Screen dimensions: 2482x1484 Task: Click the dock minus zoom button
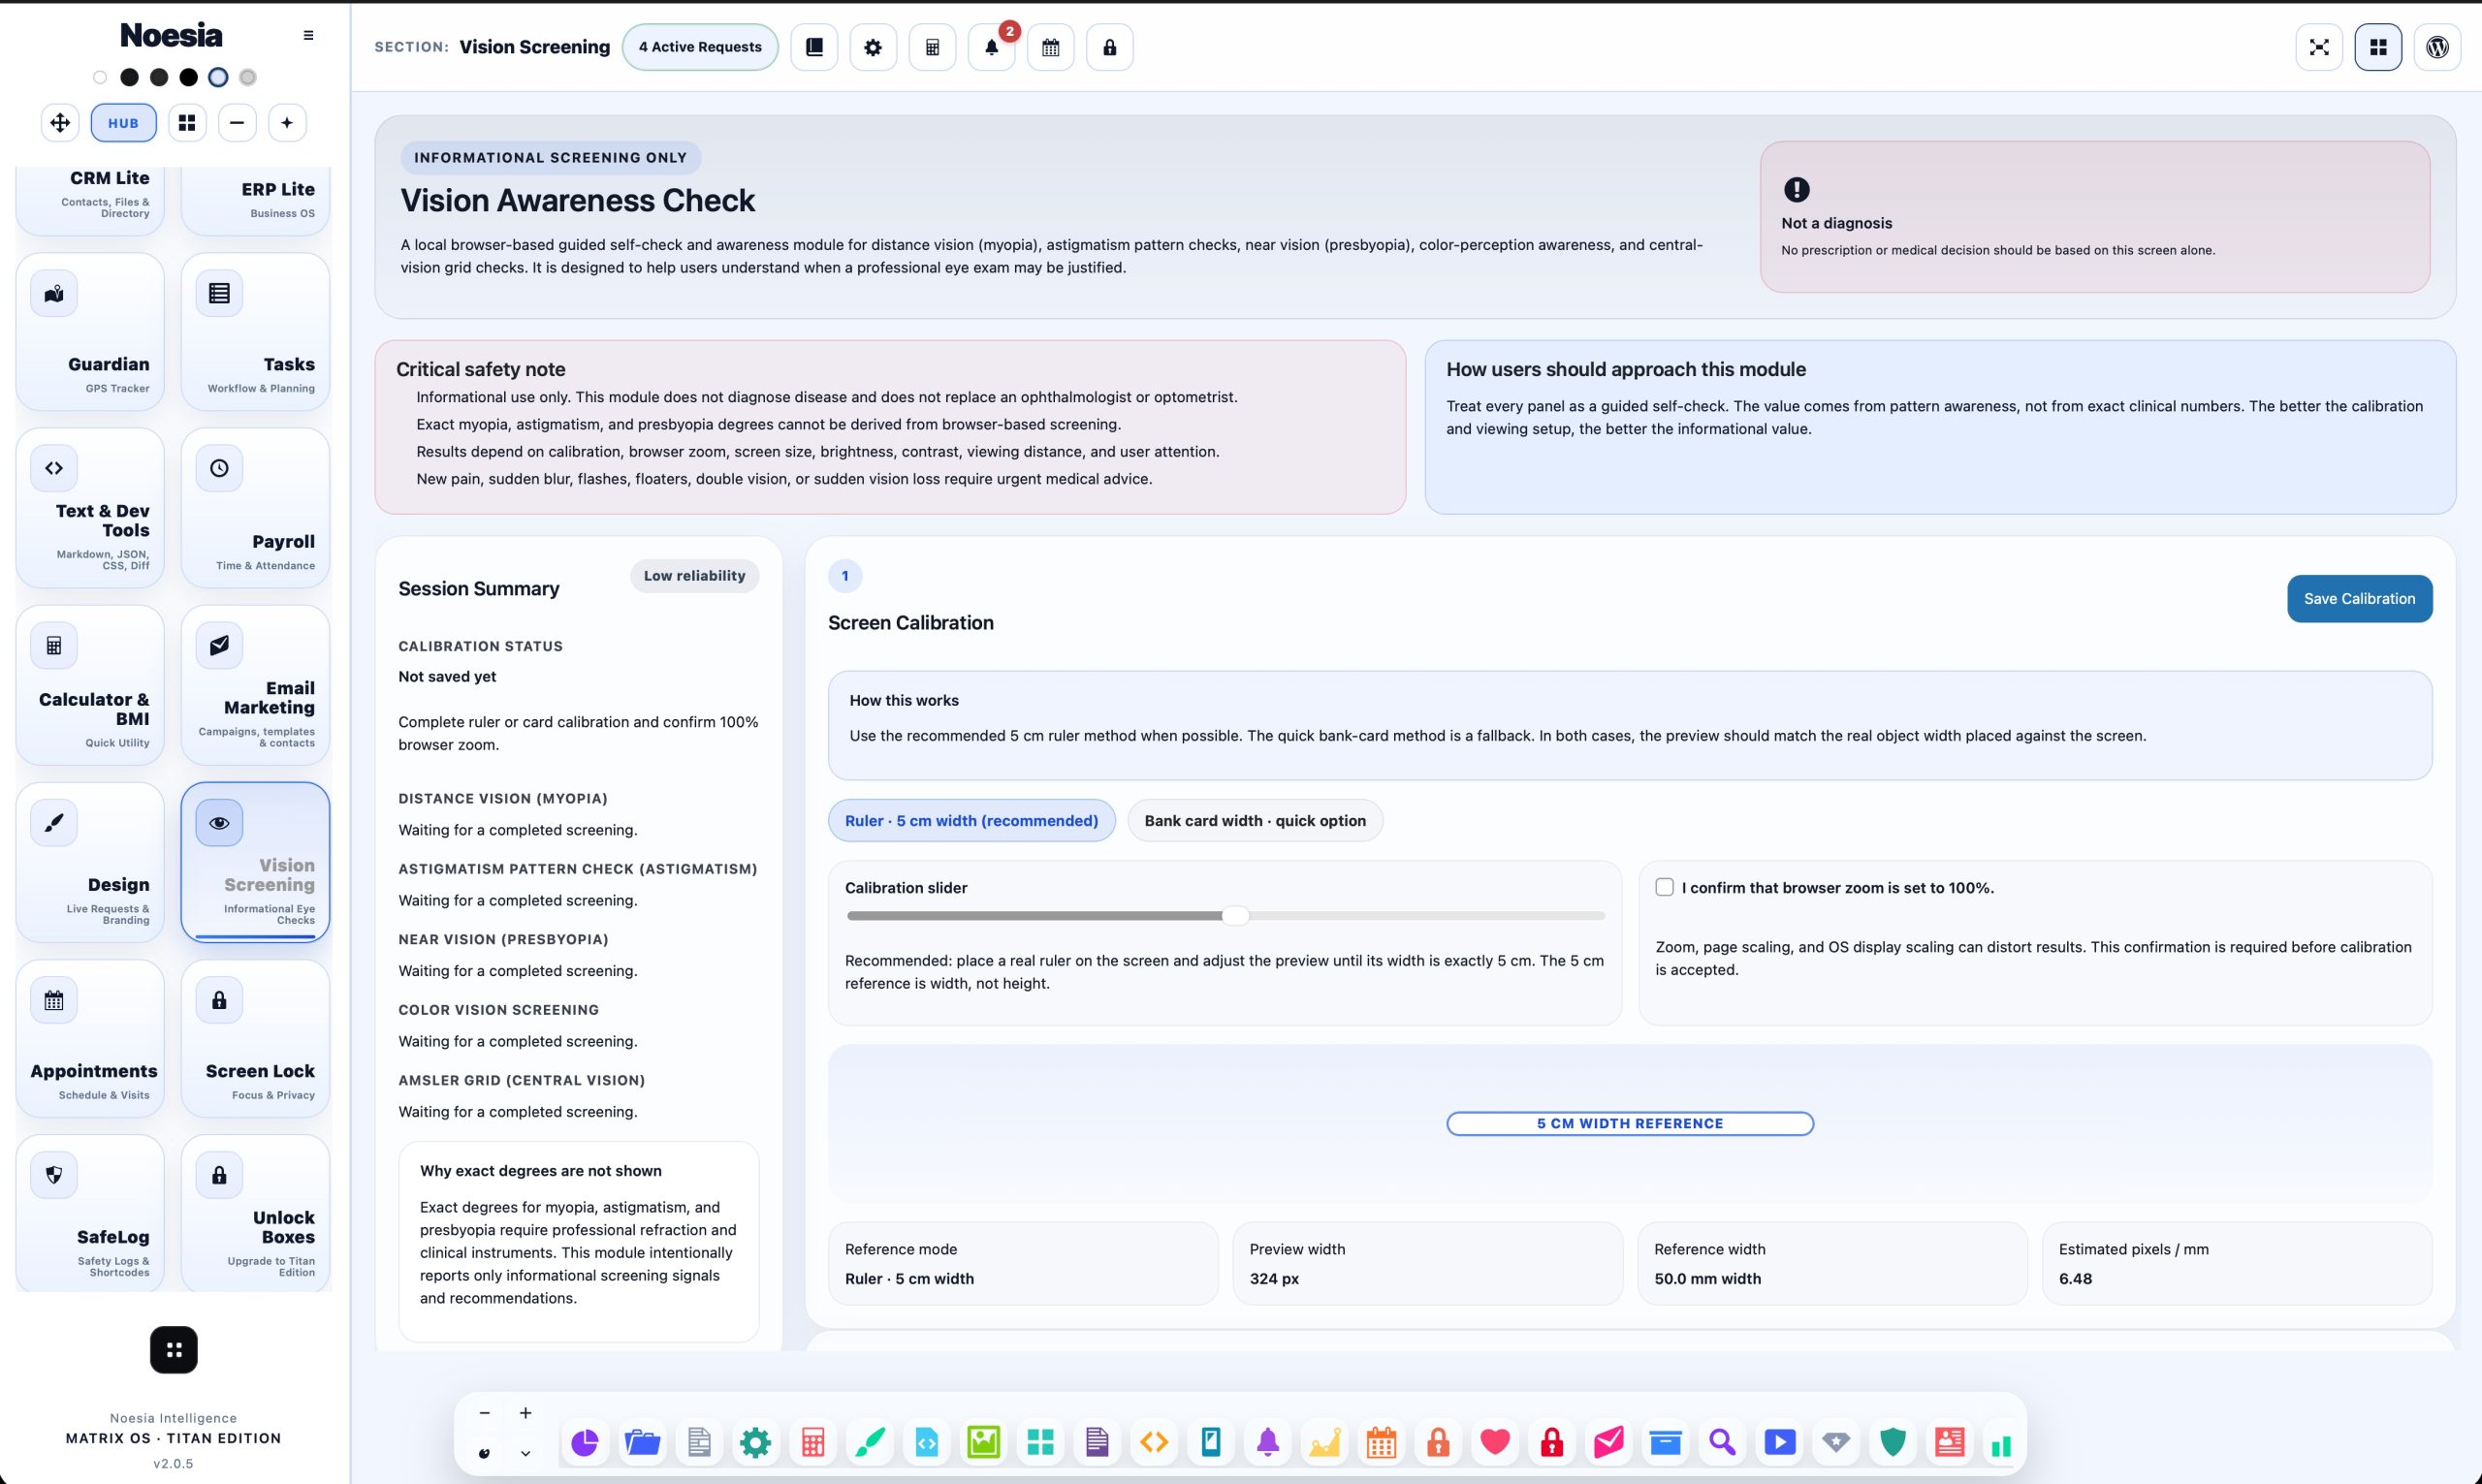tap(484, 1413)
